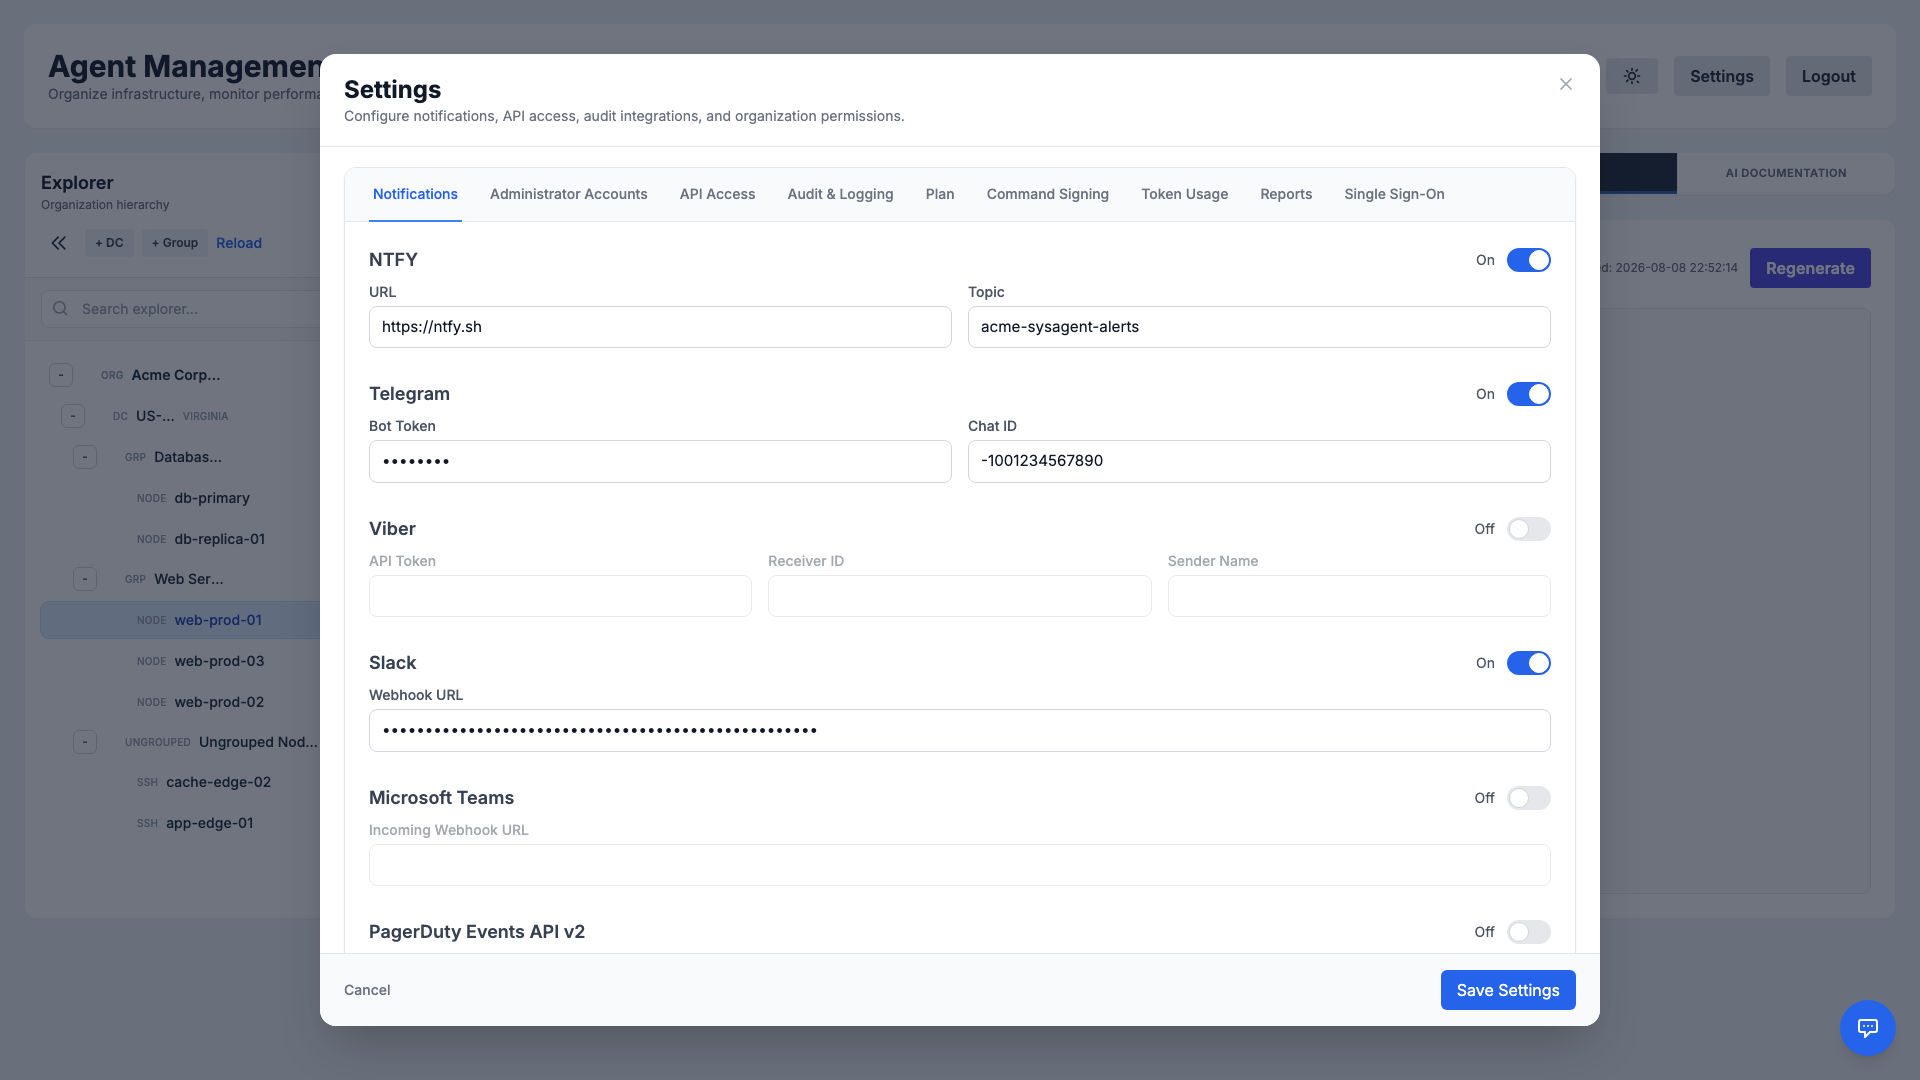Switch to the Command Signing tab
This screenshot has width=1920, height=1080.
[1047, 194]
